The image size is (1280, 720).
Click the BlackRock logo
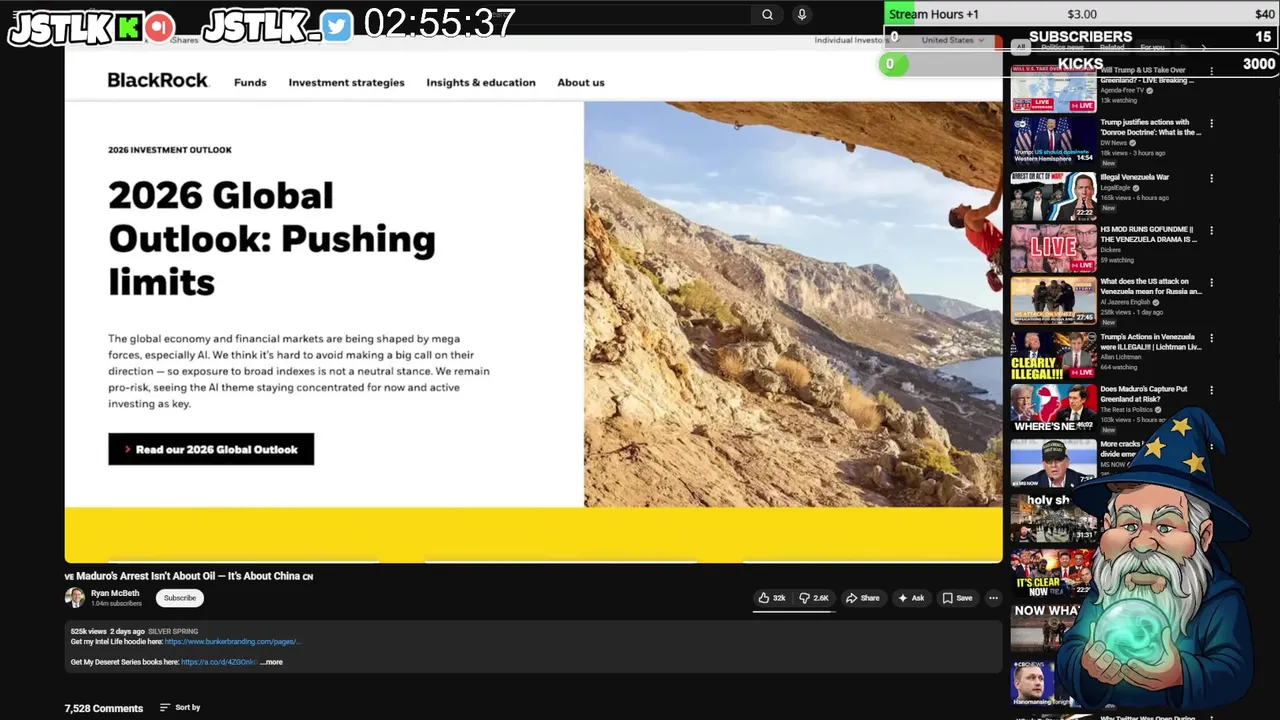(x=158, y=80)
